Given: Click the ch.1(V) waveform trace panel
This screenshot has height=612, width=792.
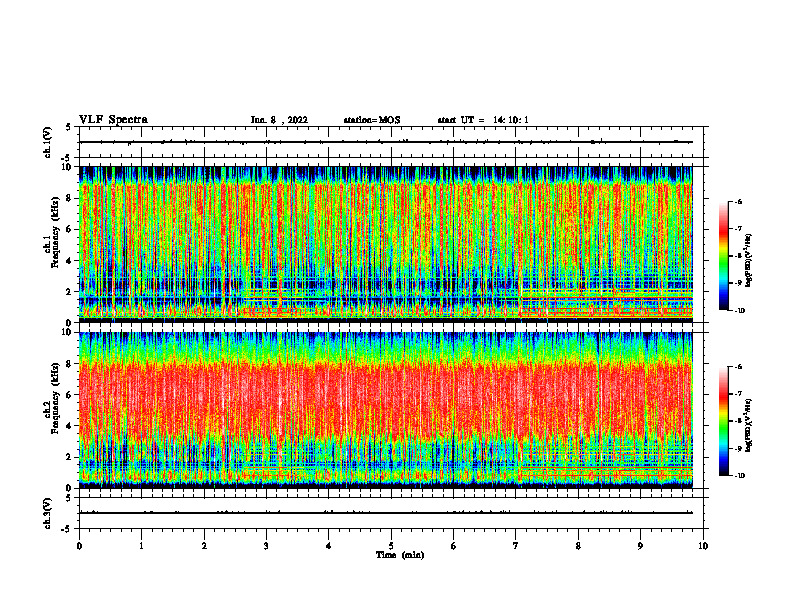Looking at the screenshot, I should [x=393, y=142].
